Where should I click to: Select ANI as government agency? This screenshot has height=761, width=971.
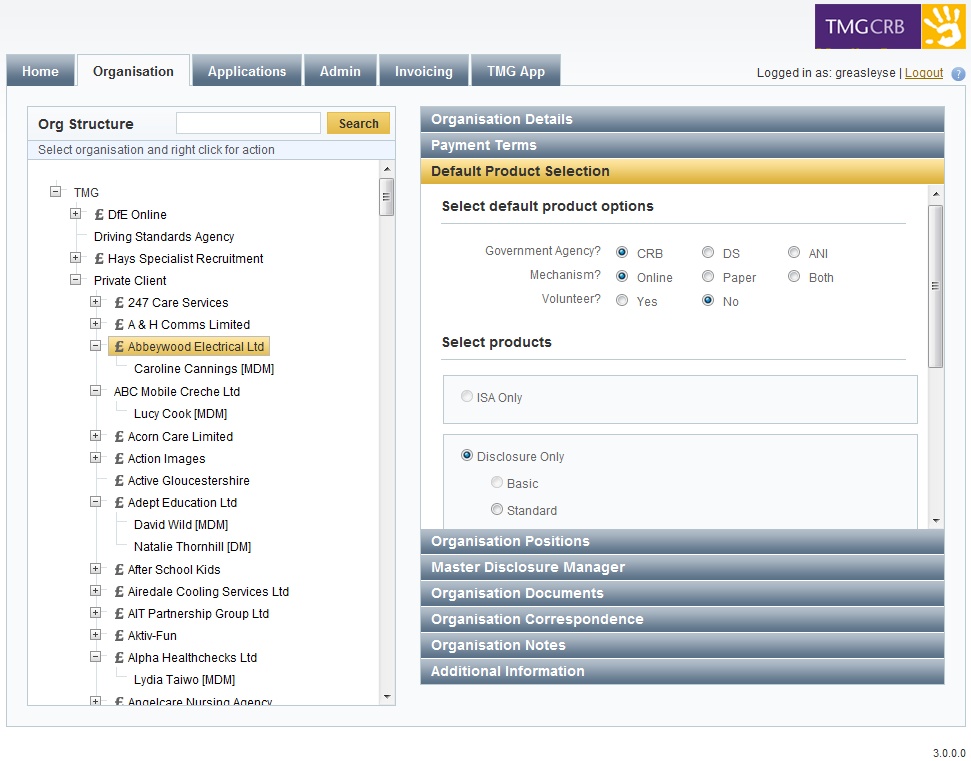coord(793,252)
